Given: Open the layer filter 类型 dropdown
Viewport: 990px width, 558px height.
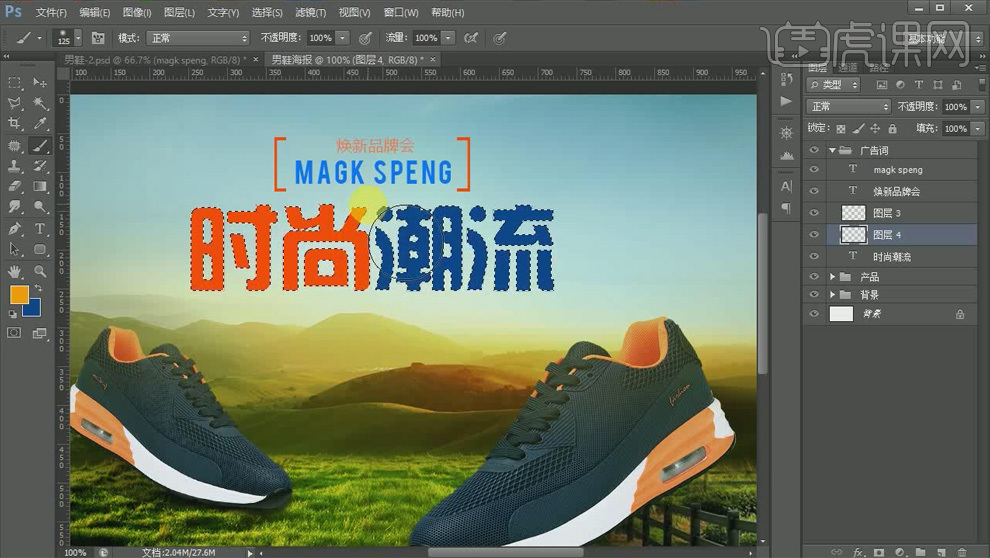Looking at the screenshot, I should pyautogui.click(x=833, y=85).
